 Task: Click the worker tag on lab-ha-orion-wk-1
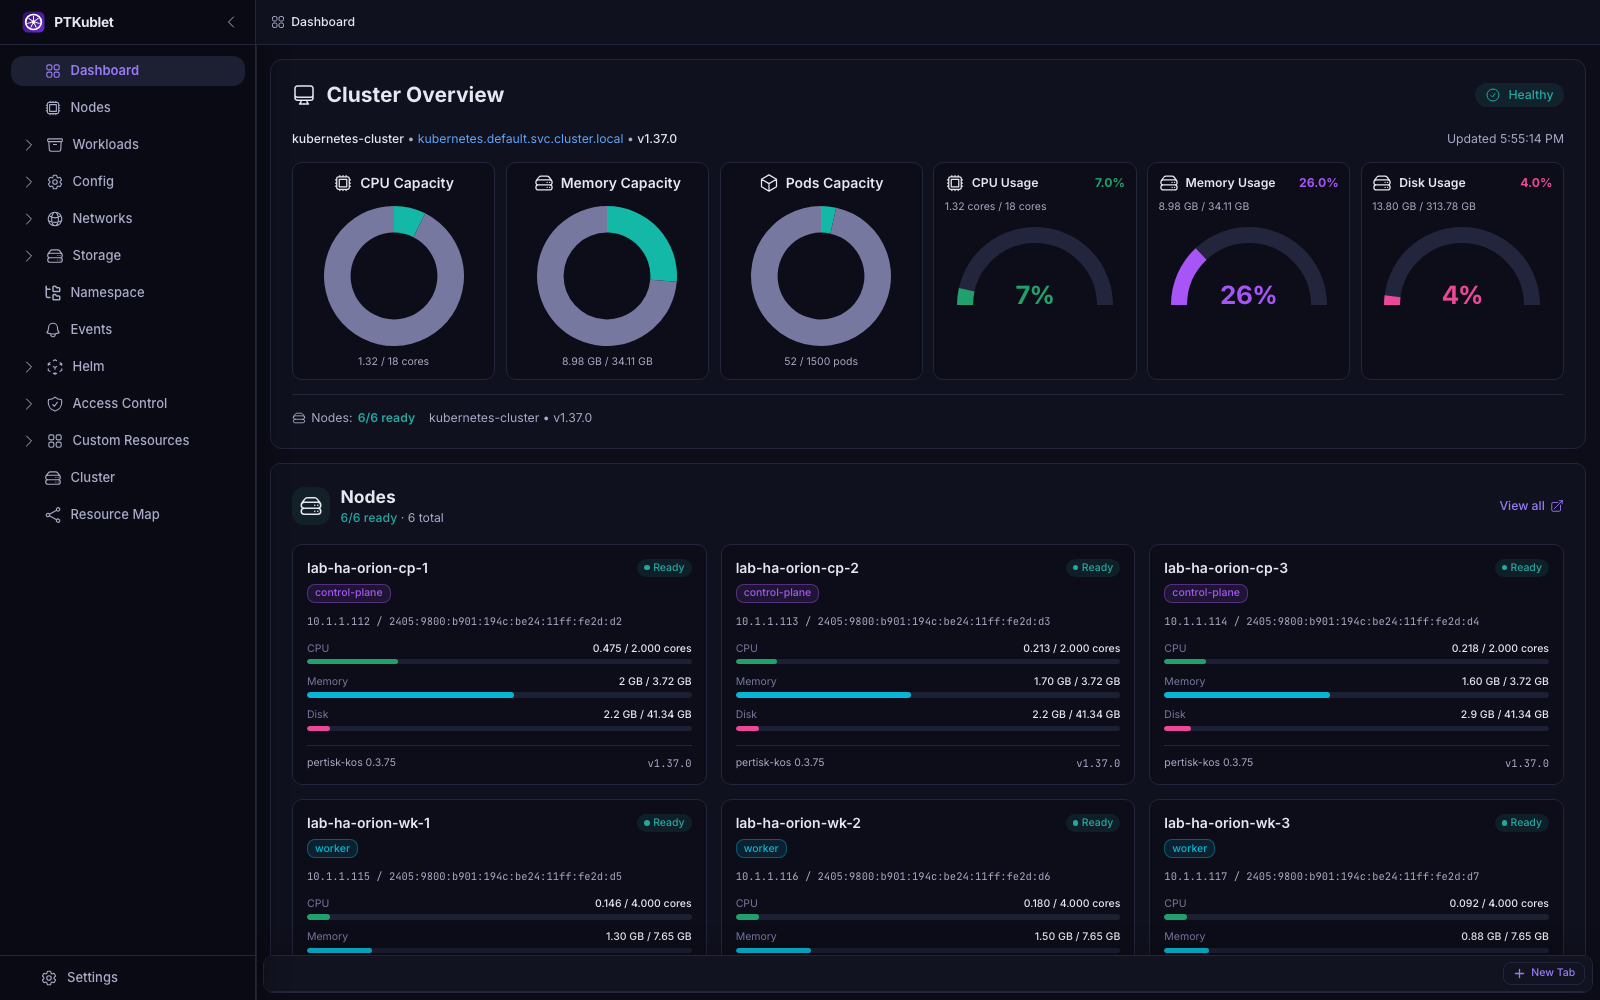(332, 849)
